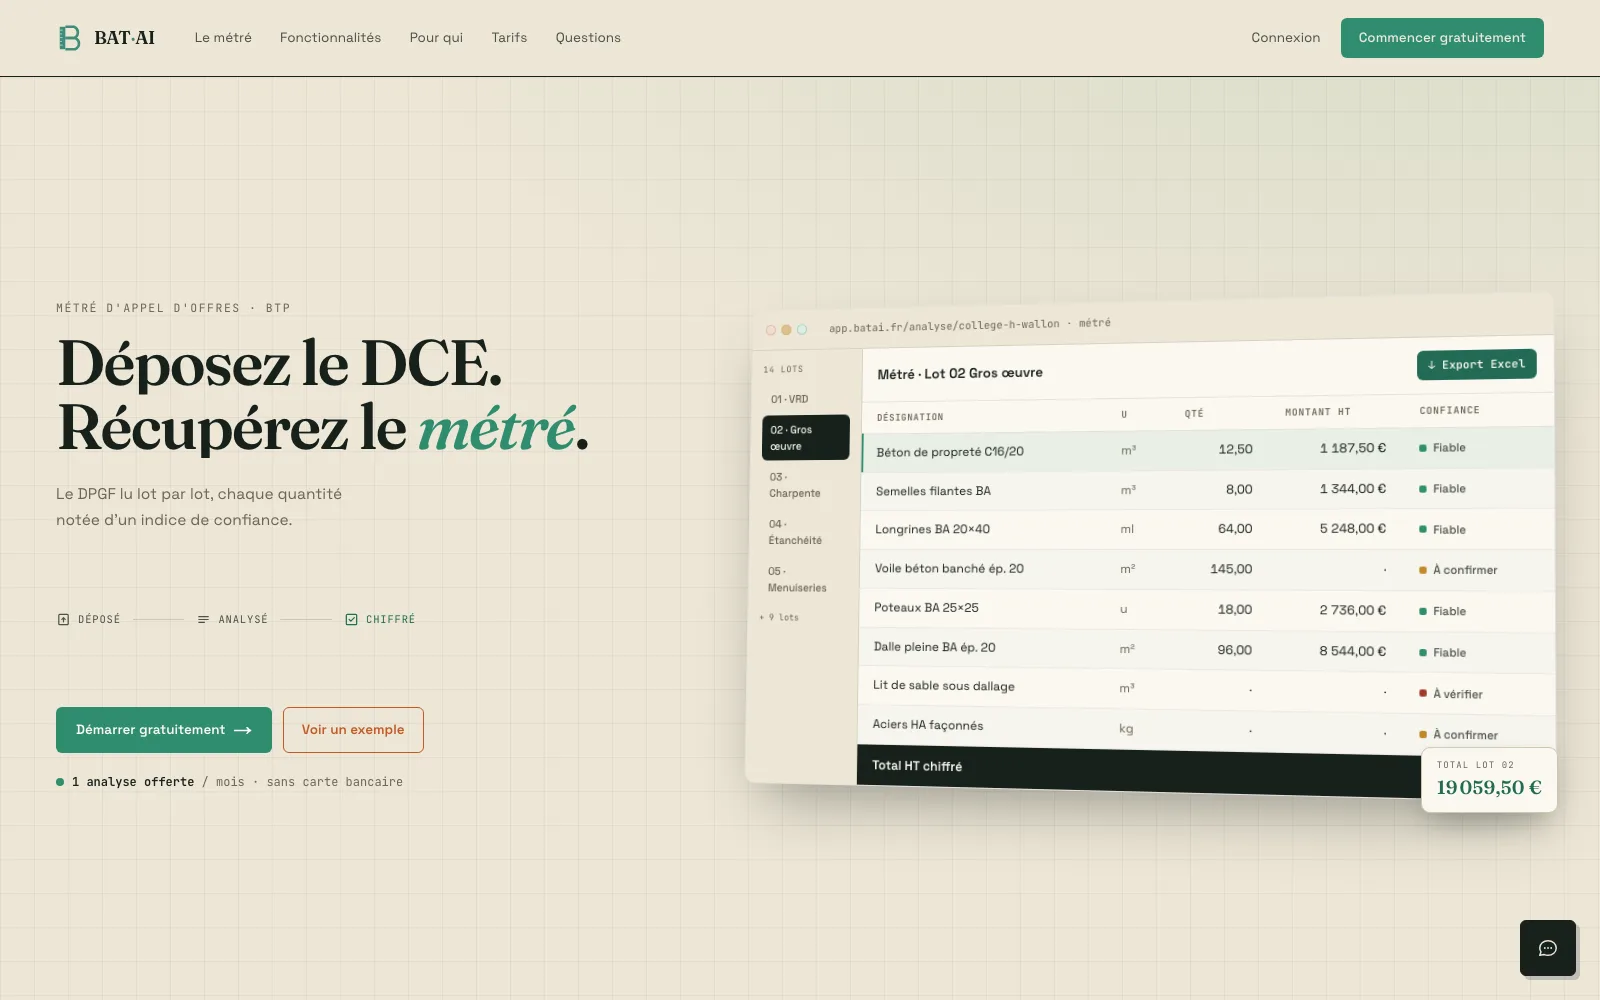Image resolution: width=1600 pixels, height=1000 pixels.
Task: Open the Fonctionnalités nav item
Action: click(330, 38)
